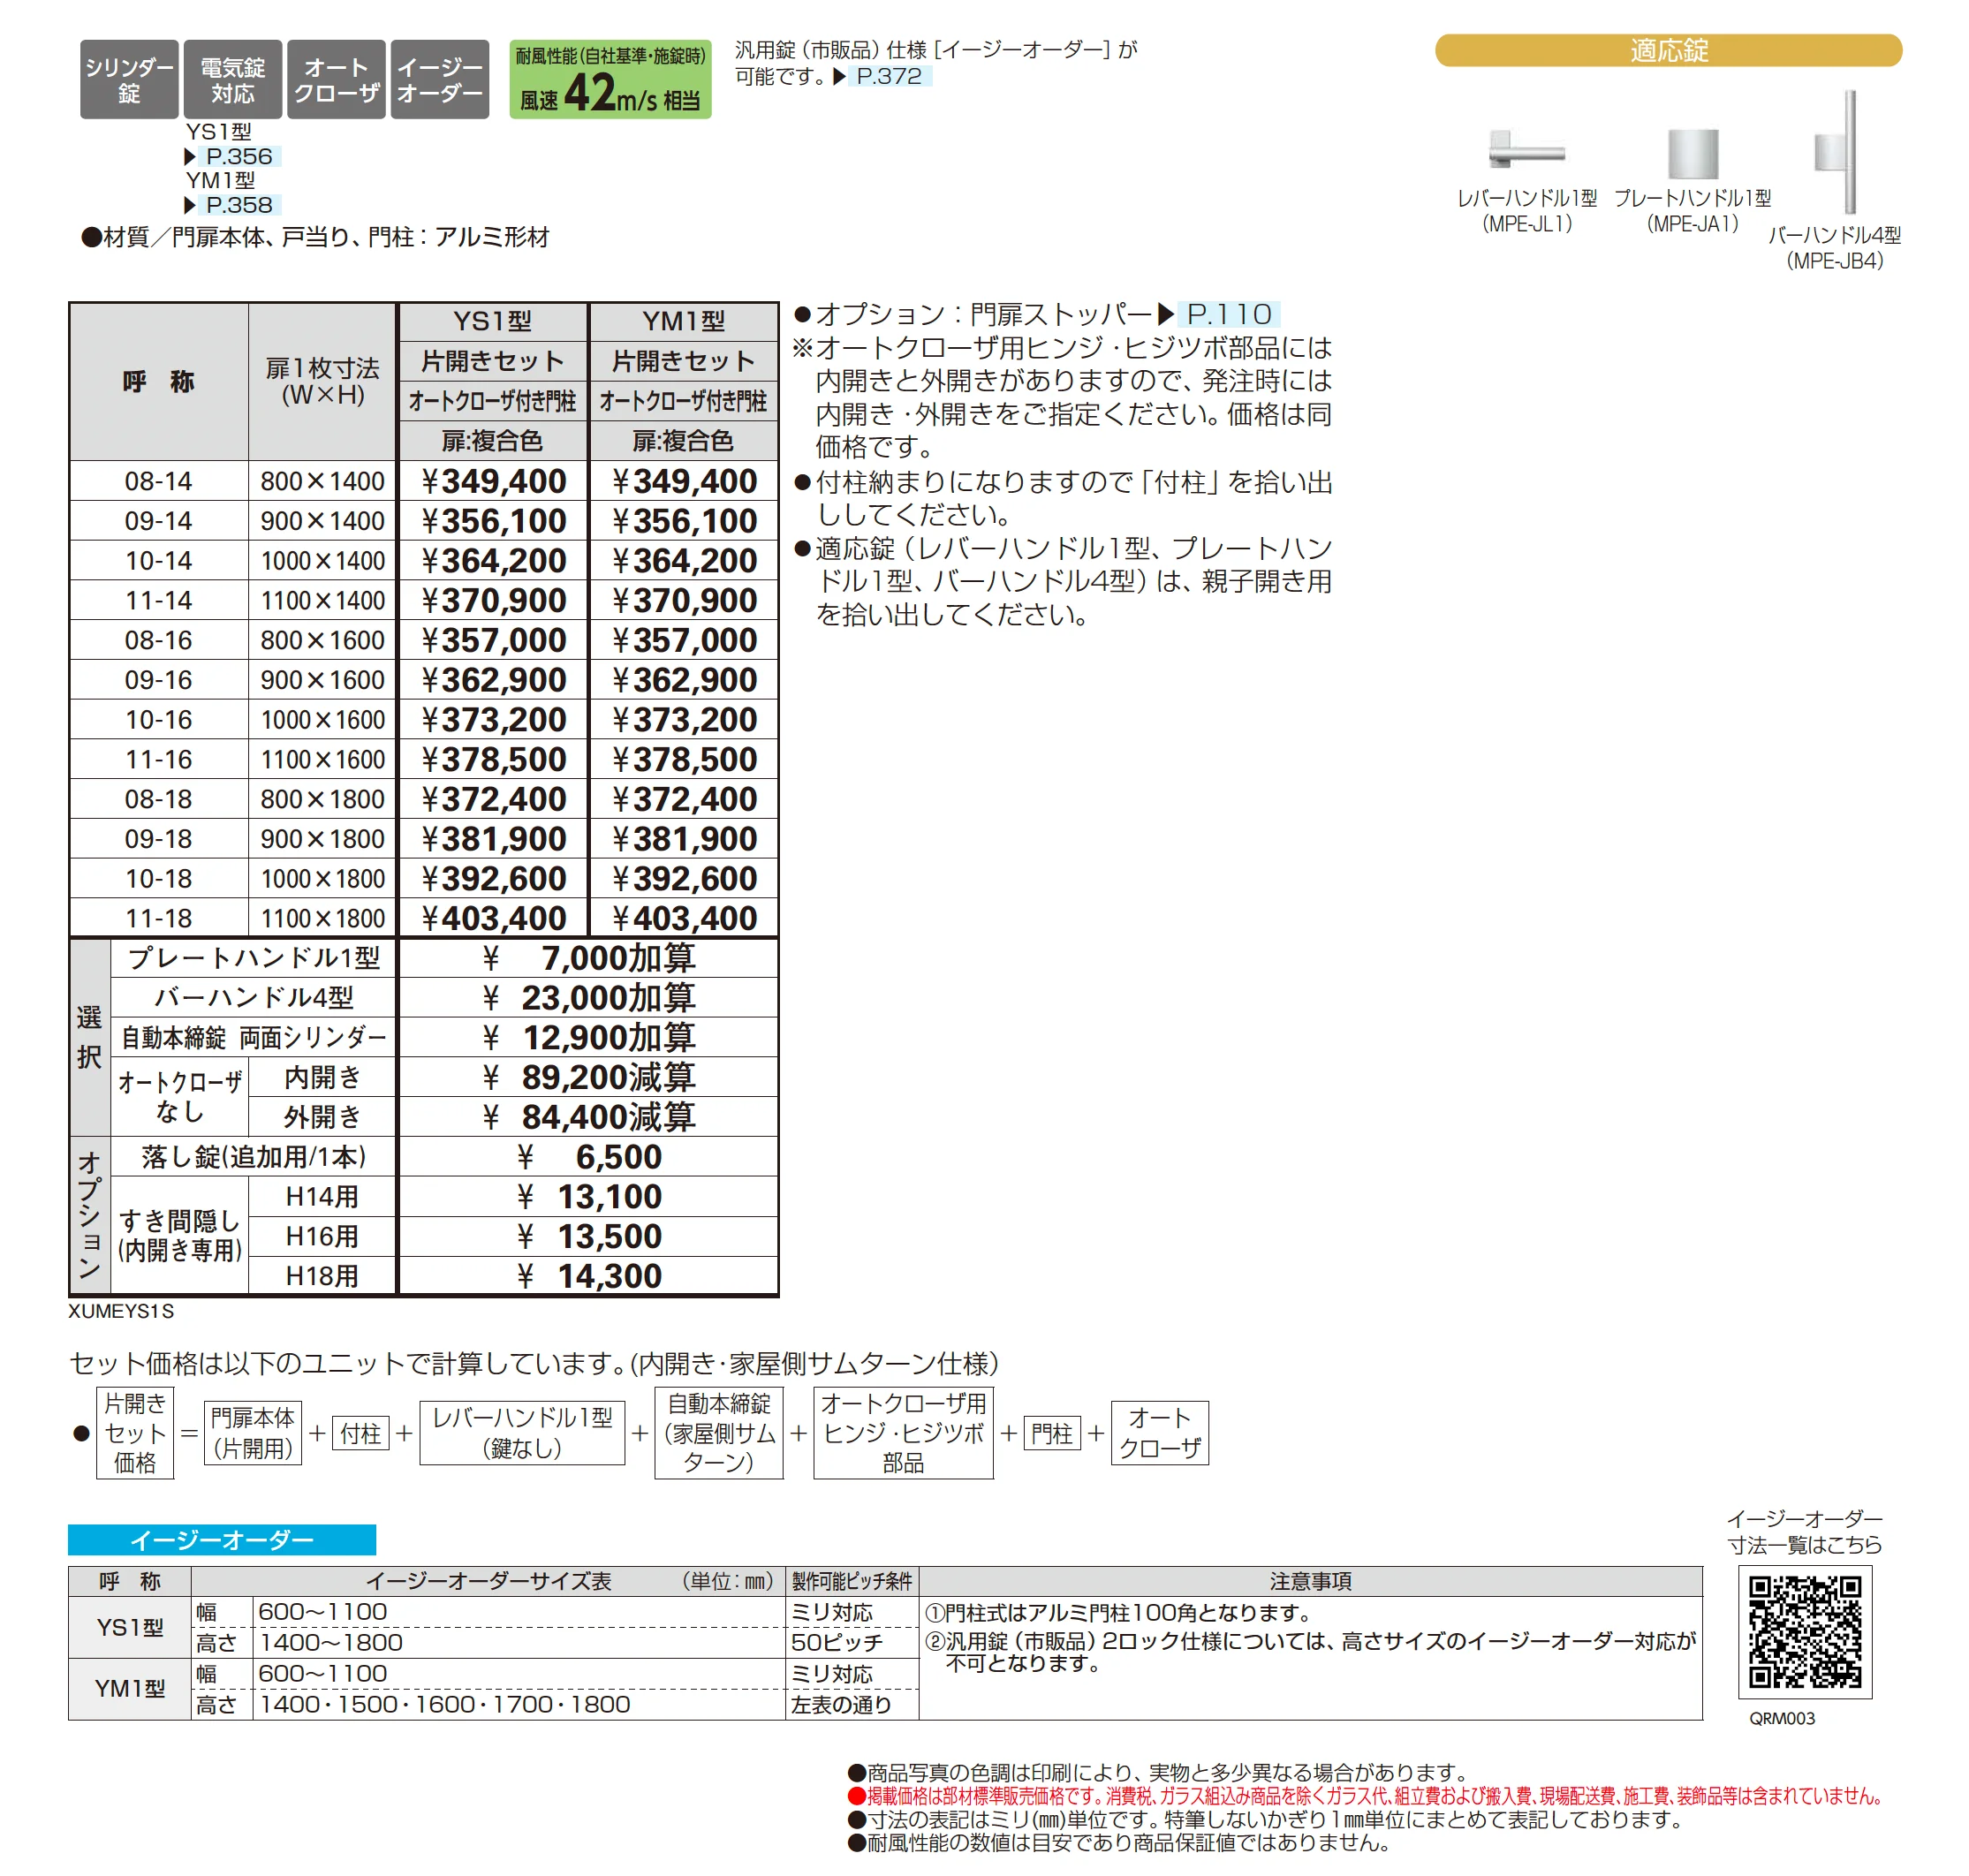
Task: Click the YS1型 price ¥349,400 for 08-14
Action: pyautogui.click(x=493, y=481)
